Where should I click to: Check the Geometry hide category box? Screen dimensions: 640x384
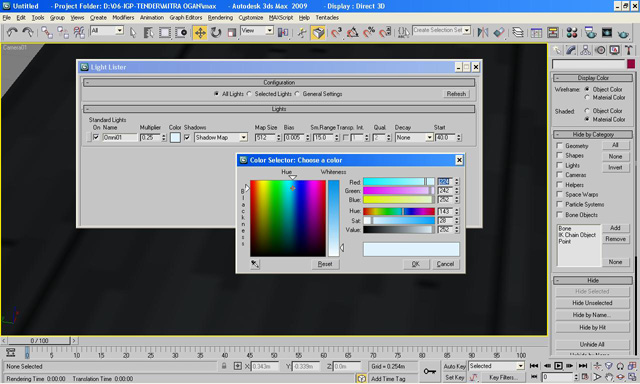pos(560,146)
